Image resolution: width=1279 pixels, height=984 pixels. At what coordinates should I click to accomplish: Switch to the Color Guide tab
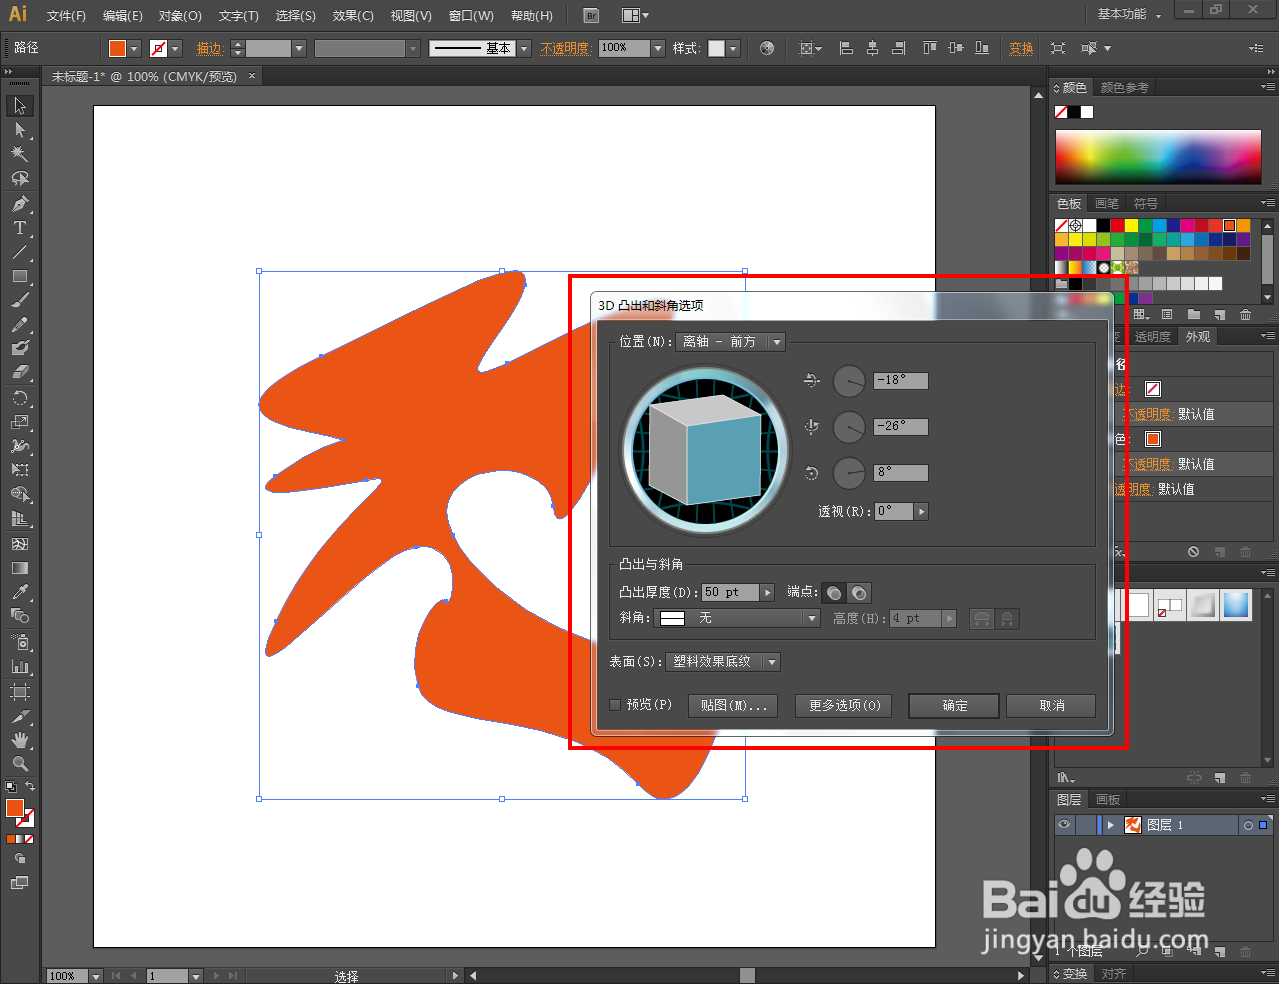pyautogui.click(x=1124, y=88)
